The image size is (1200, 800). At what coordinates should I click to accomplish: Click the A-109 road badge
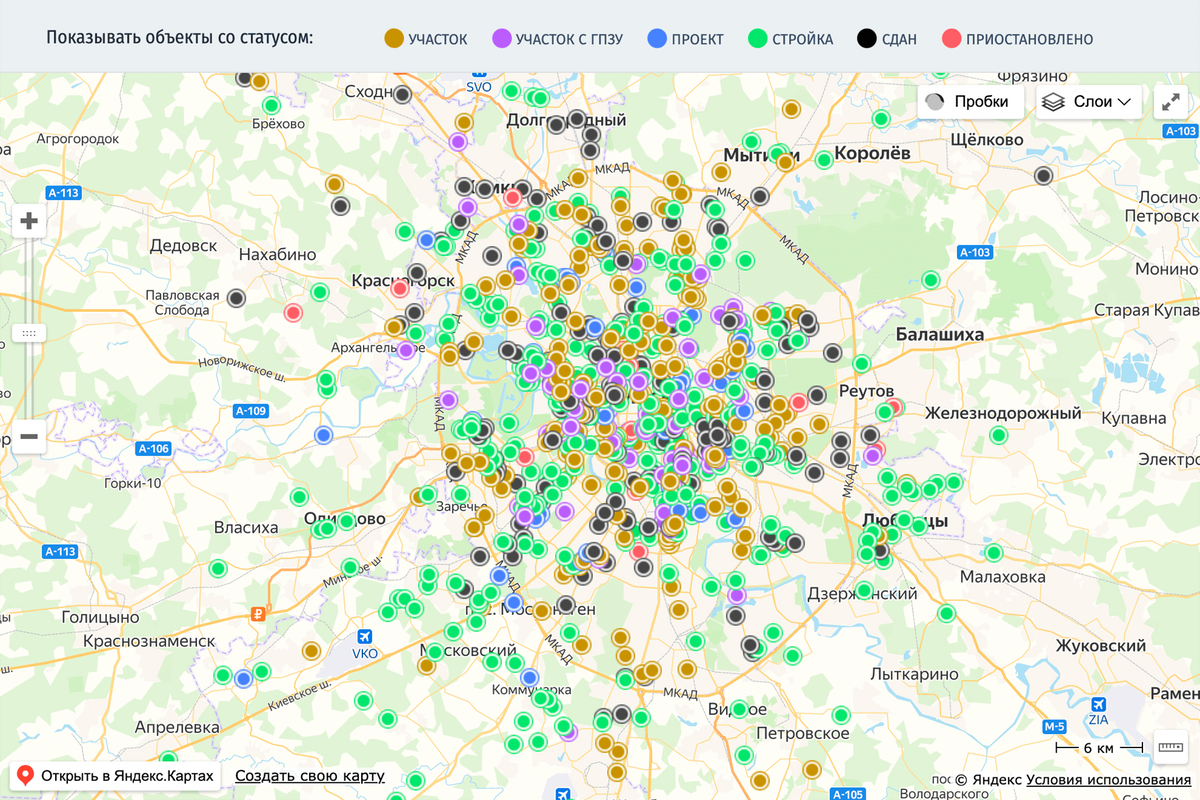pyautogui.click(x=251, y=411)
